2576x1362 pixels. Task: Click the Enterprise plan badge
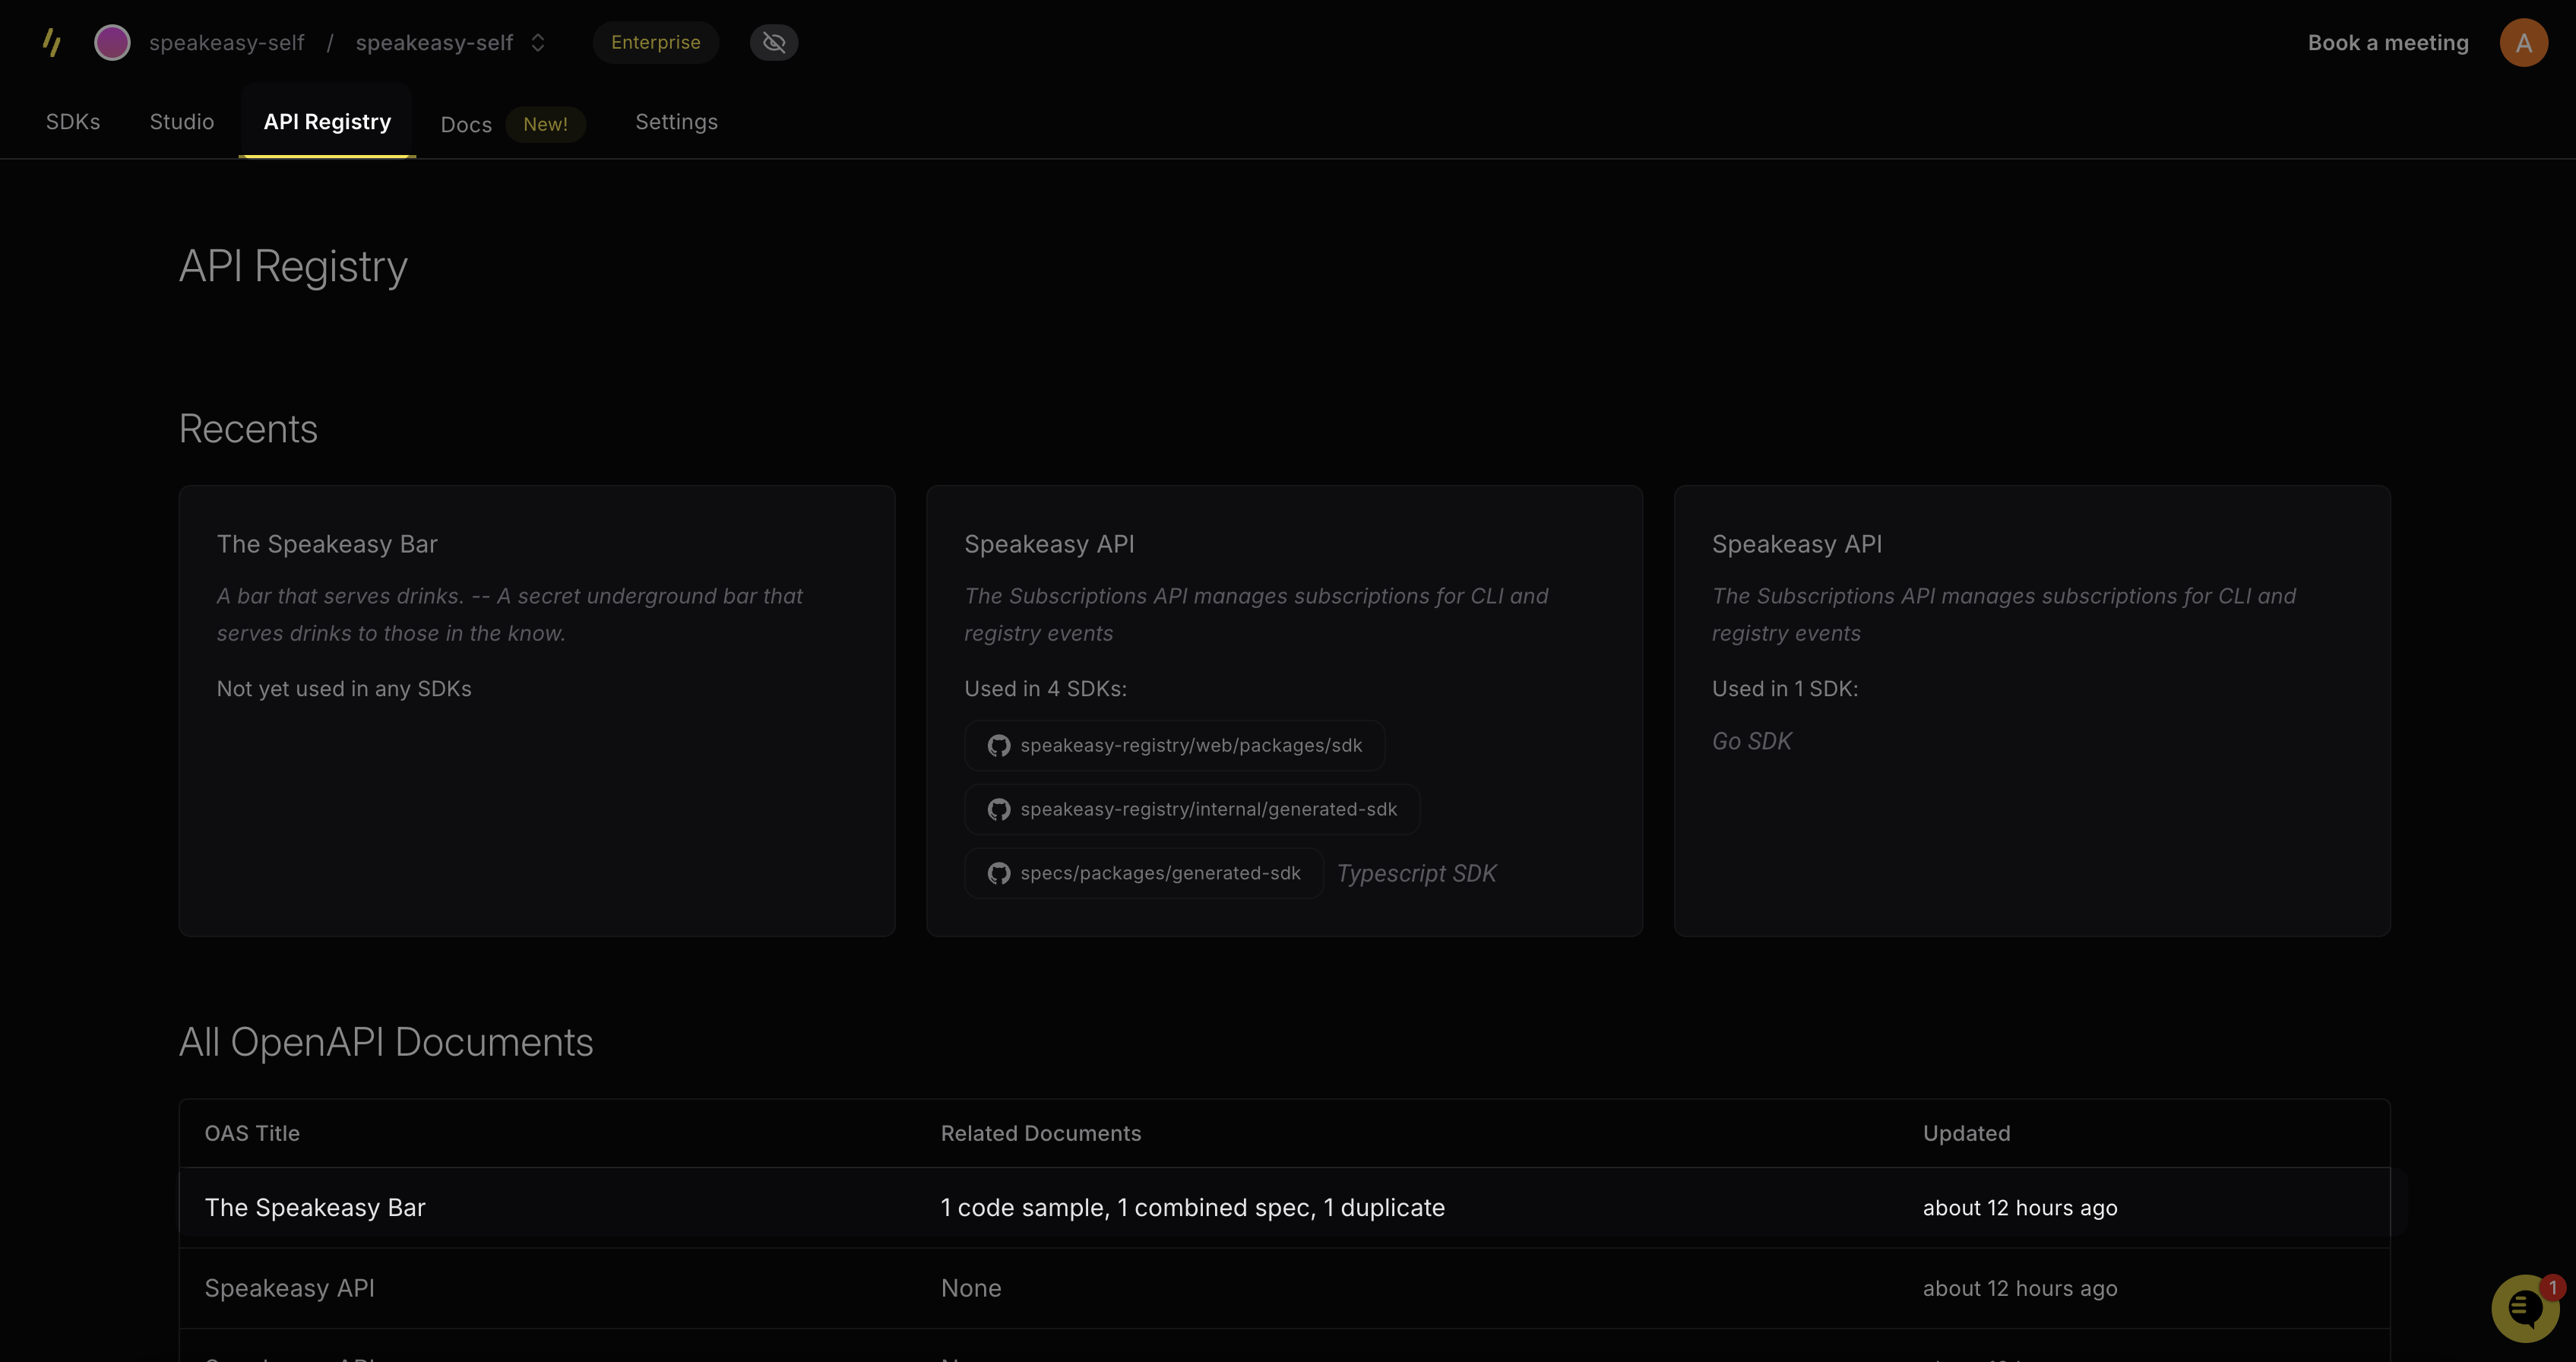(x=656, y=42)
